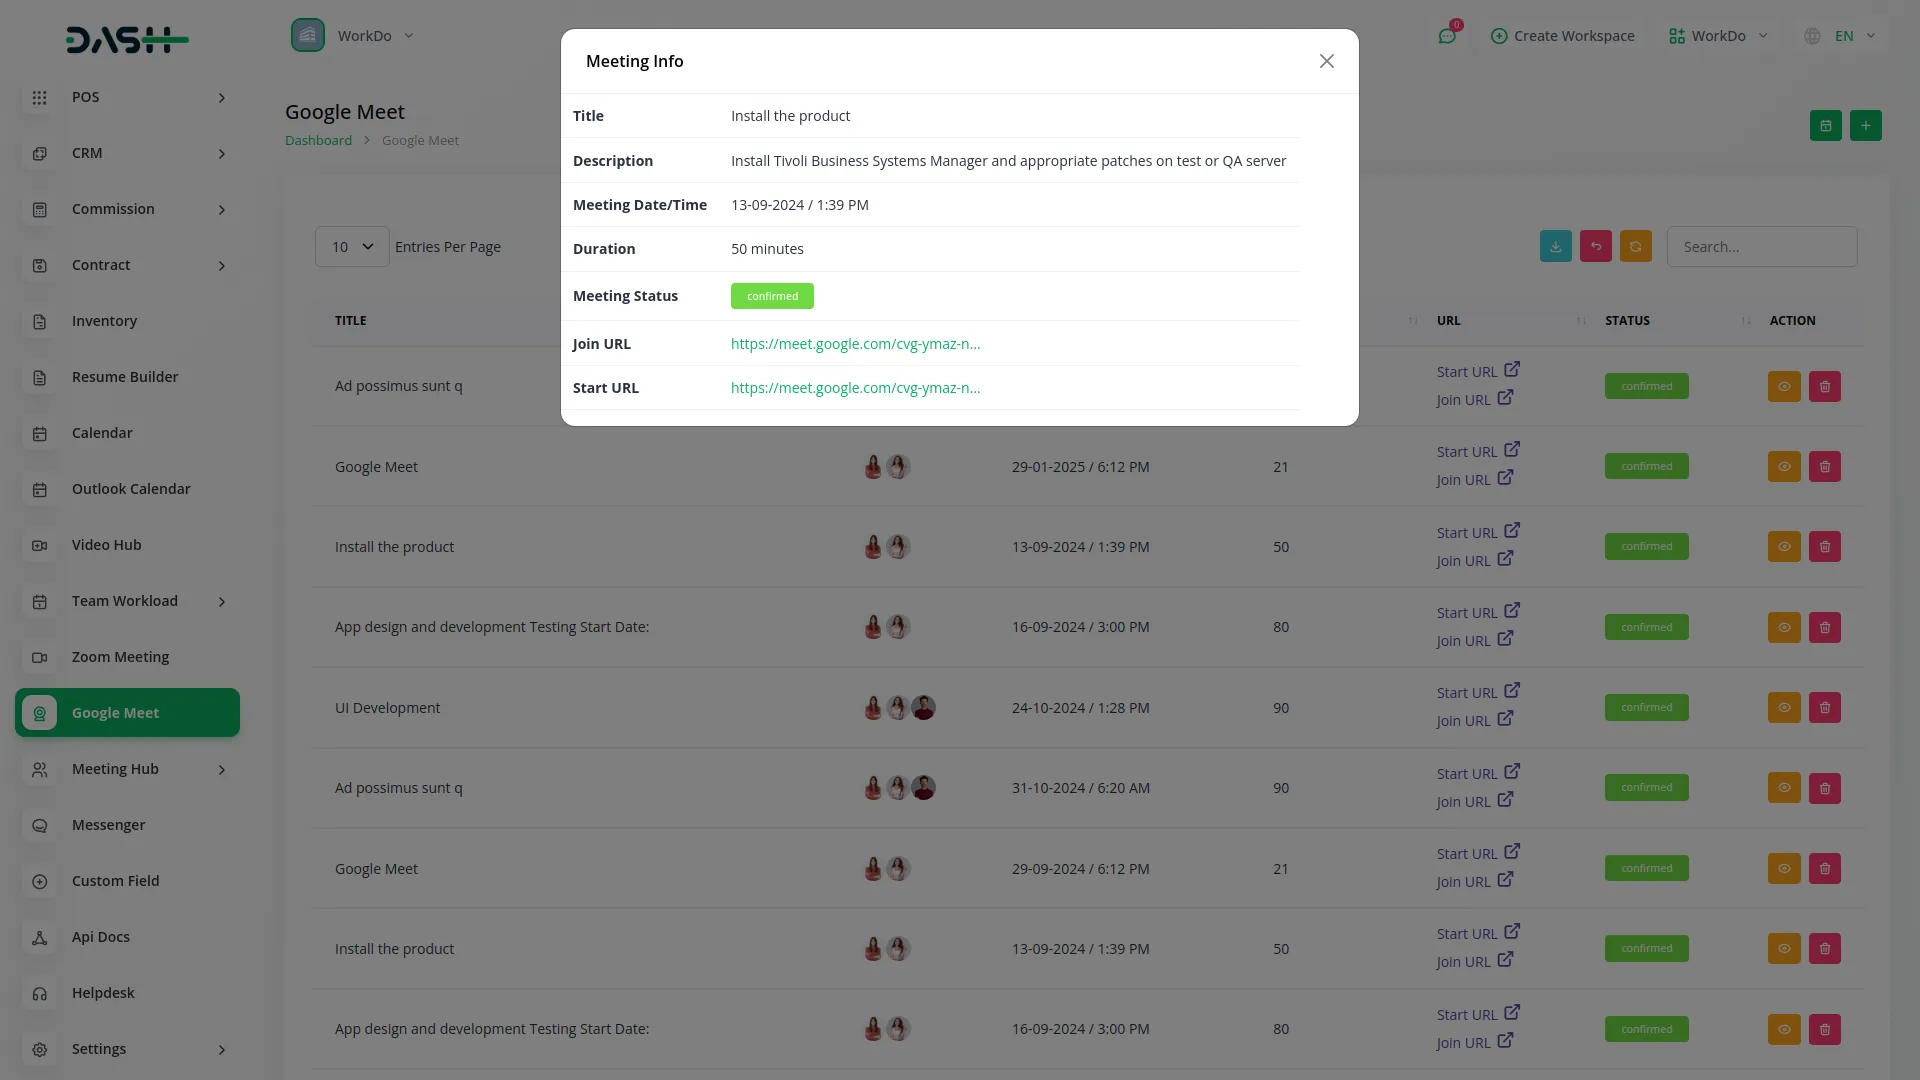1920x1080 pixels.
Task: Click the green plus create meeting icon
Action: (x=1865, y=126)
